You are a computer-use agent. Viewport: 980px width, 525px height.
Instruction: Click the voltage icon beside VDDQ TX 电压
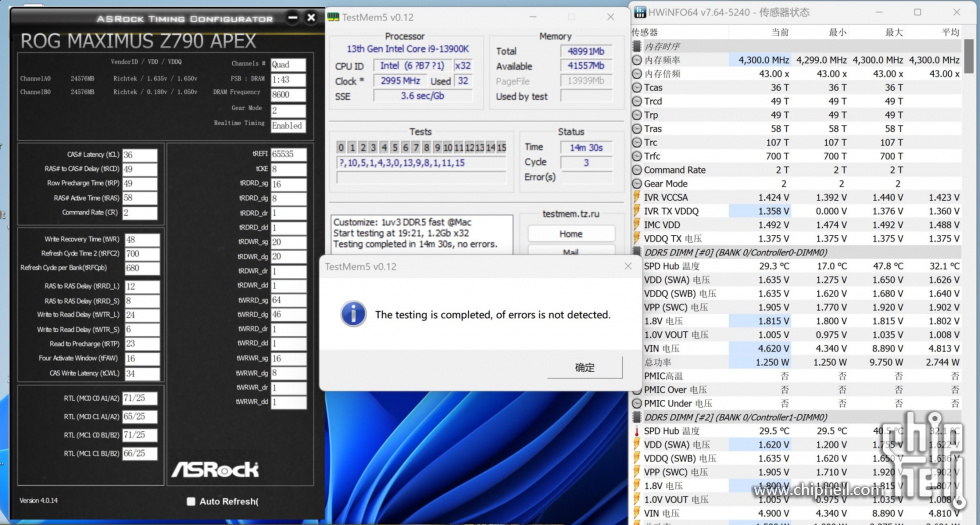tap(637, 239)
